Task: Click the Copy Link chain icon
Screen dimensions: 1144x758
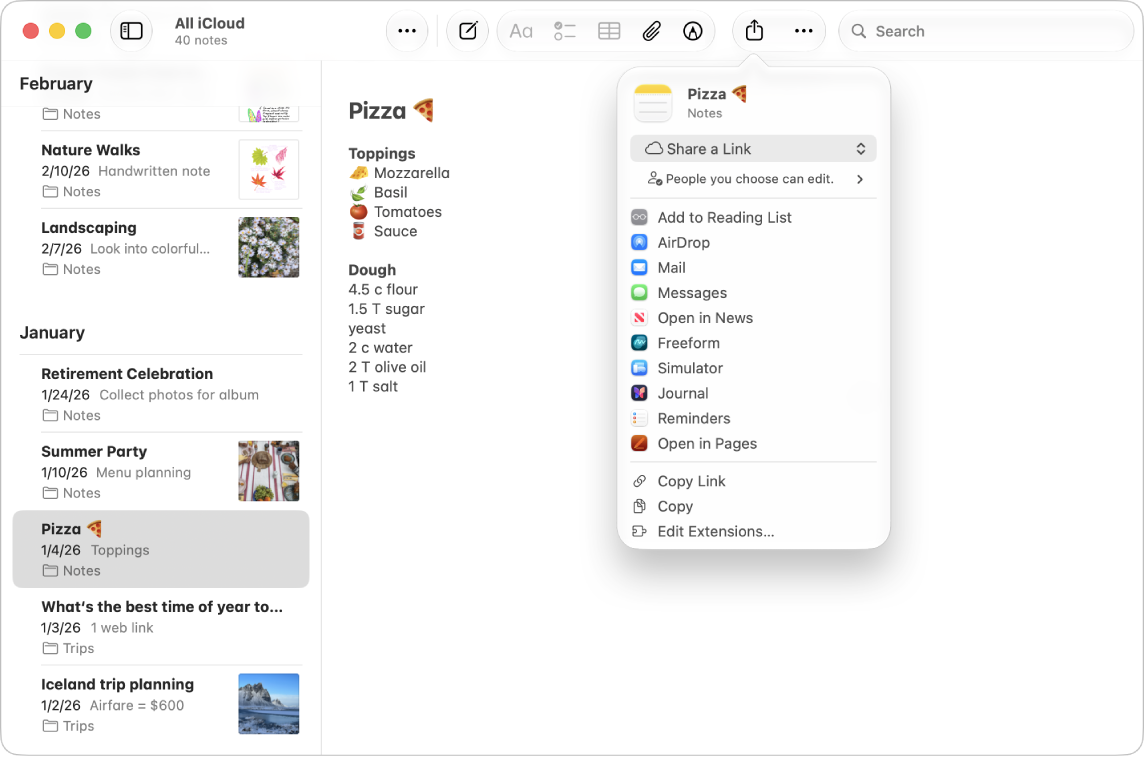Action: click(639, 482)
